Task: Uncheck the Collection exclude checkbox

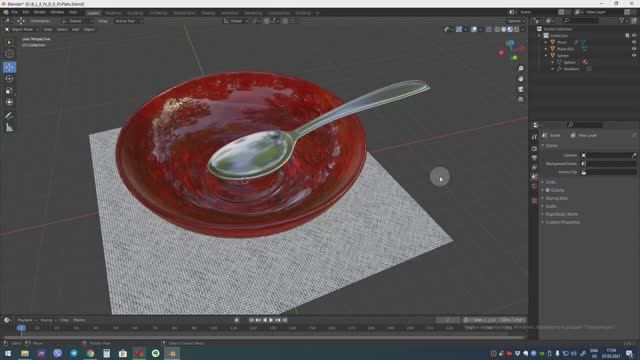Action: 627,36
